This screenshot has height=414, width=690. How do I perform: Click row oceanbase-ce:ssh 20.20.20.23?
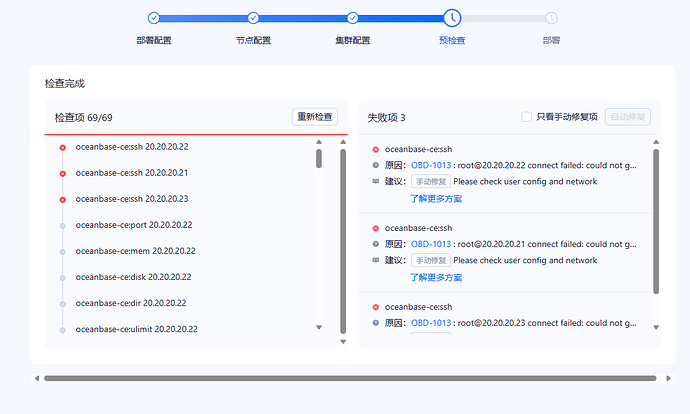pos(132,199)
